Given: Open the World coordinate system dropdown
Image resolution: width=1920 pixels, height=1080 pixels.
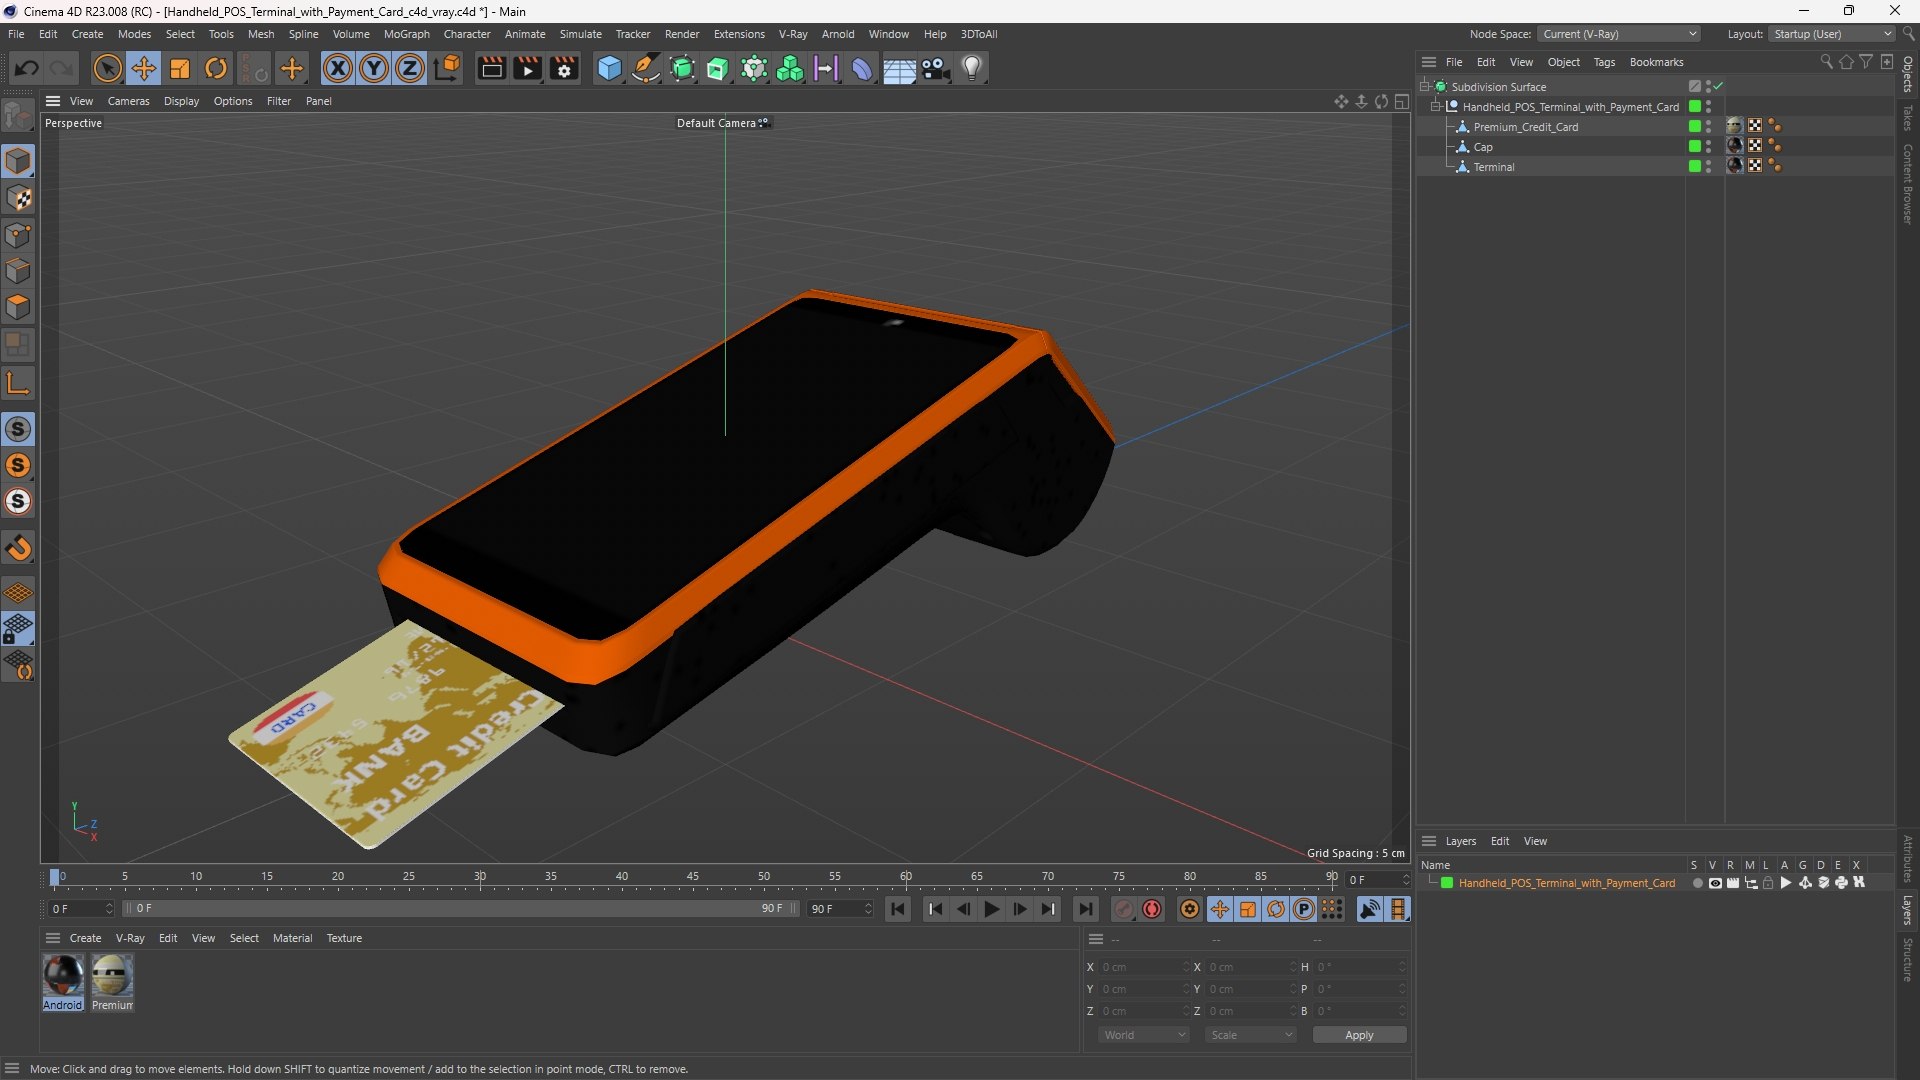Looking at the screenshot, I should pyautogui.click(x=1144, y=1035).
